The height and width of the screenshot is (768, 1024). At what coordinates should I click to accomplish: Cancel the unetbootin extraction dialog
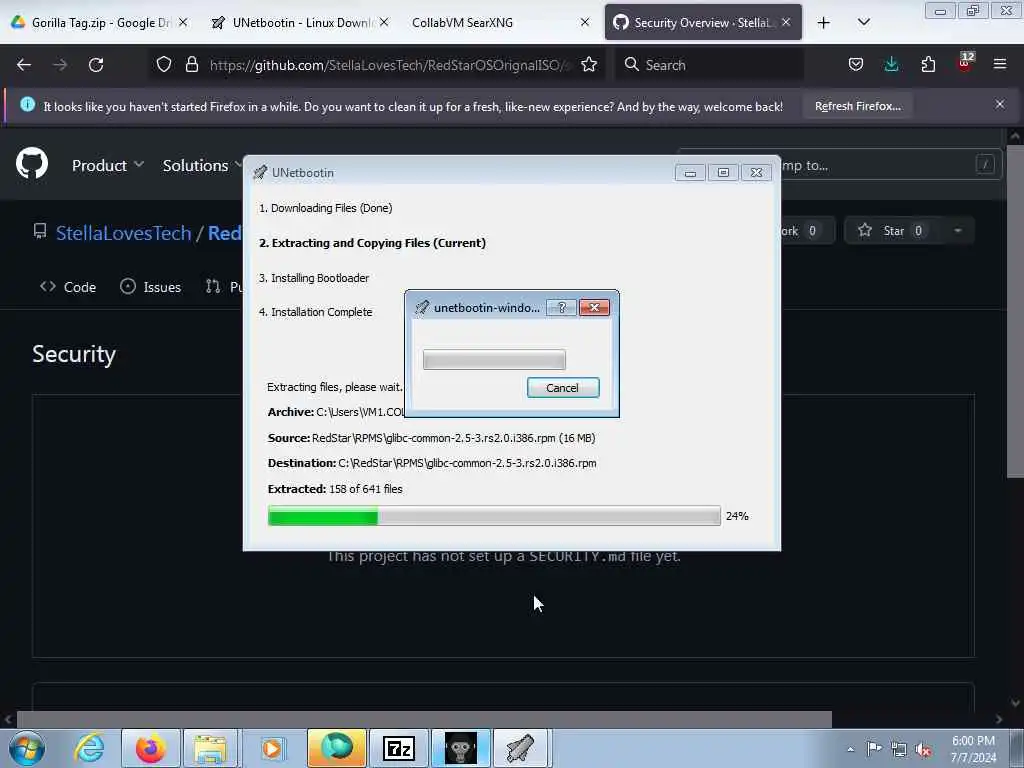tap(563, 387)
